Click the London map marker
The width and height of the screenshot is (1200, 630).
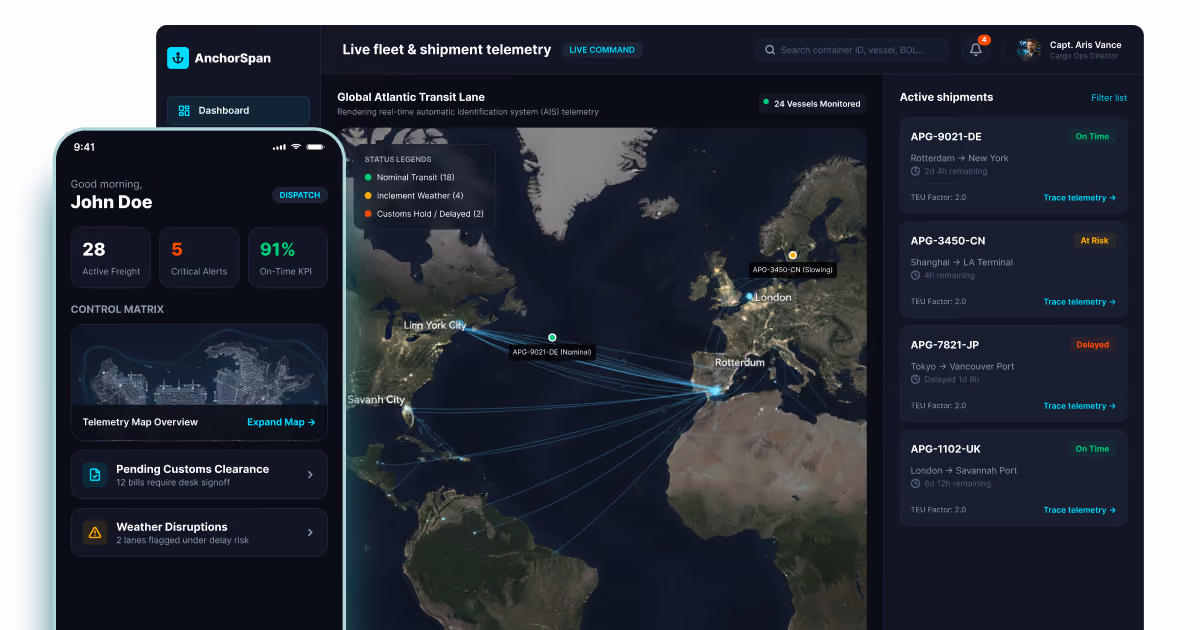click(x=749, y=297)
